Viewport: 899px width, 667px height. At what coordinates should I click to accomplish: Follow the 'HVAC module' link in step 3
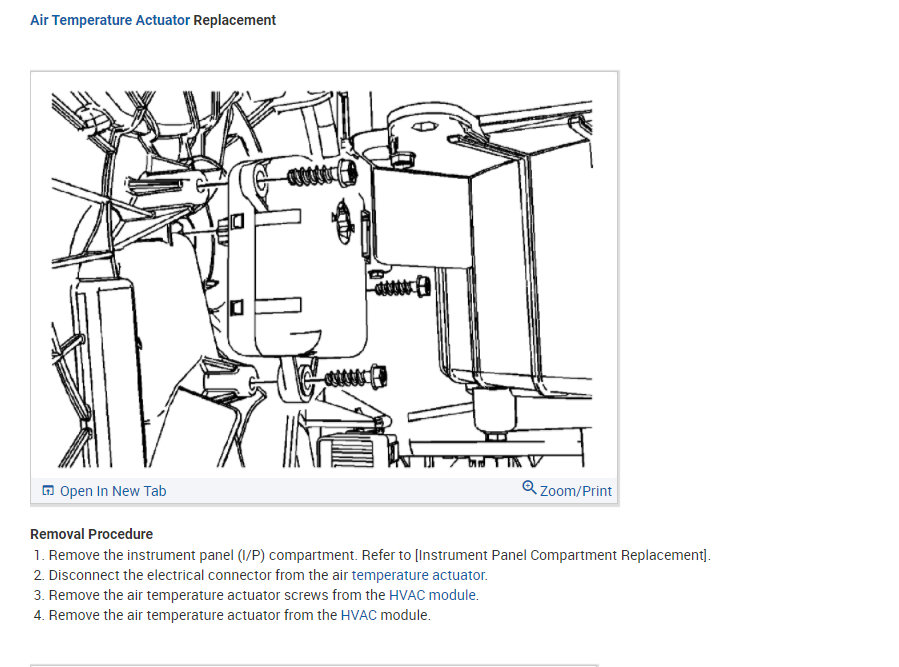click(432, 595)
